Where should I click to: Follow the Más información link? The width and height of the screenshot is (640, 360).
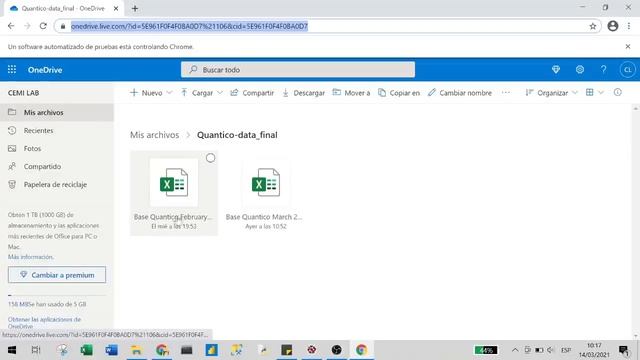pos(31,257)
